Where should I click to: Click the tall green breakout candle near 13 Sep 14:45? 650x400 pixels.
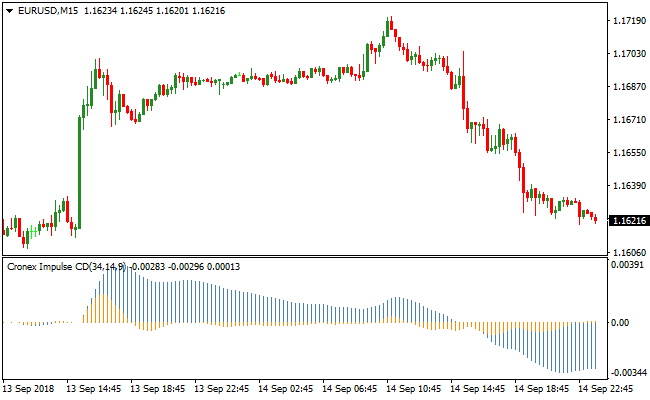click(80, 172)
